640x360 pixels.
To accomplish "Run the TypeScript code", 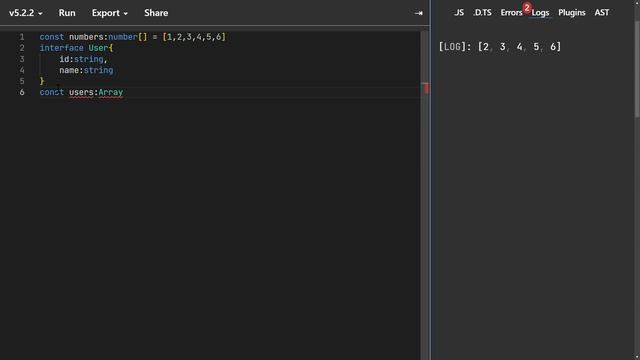I will (67, 13).
